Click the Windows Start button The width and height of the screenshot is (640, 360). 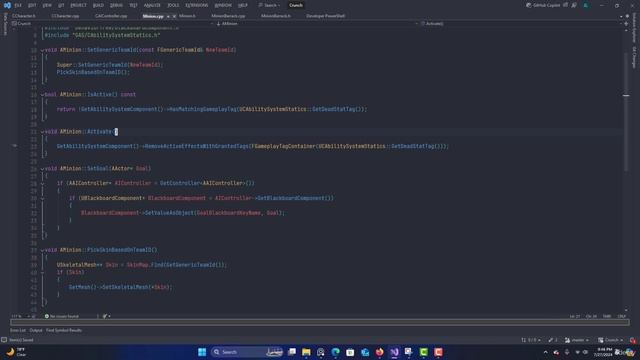click(202, 352)
